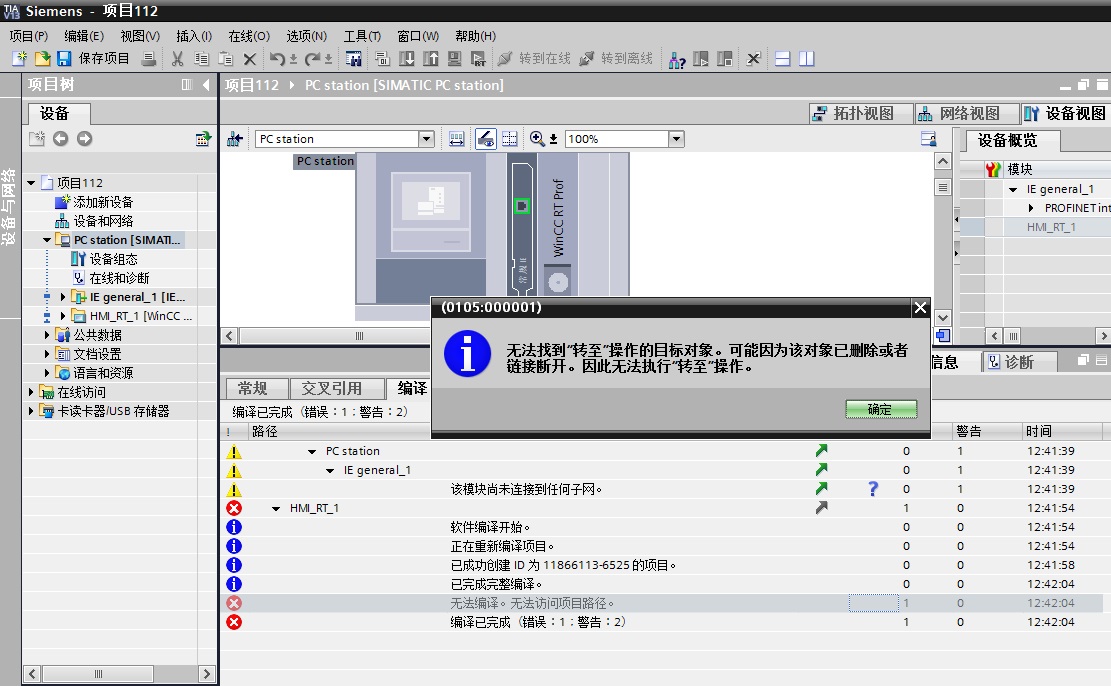Go to PC station warning via green arrow
1111x686 pixels.
[x=821, y=451]
